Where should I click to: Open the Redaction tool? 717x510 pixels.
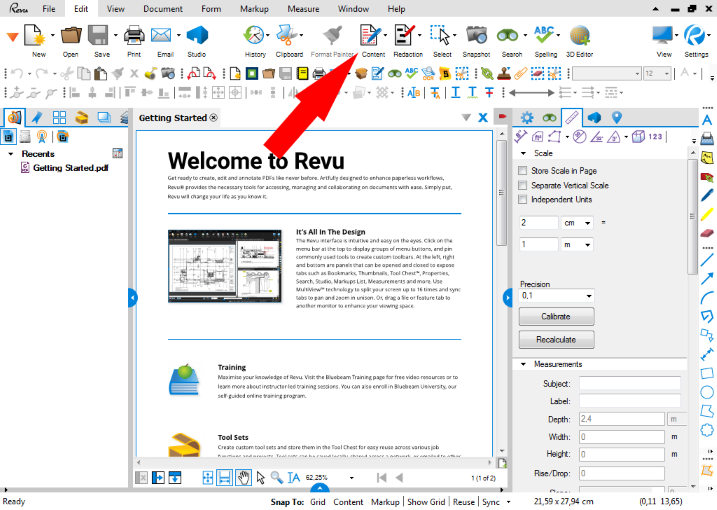405,37
